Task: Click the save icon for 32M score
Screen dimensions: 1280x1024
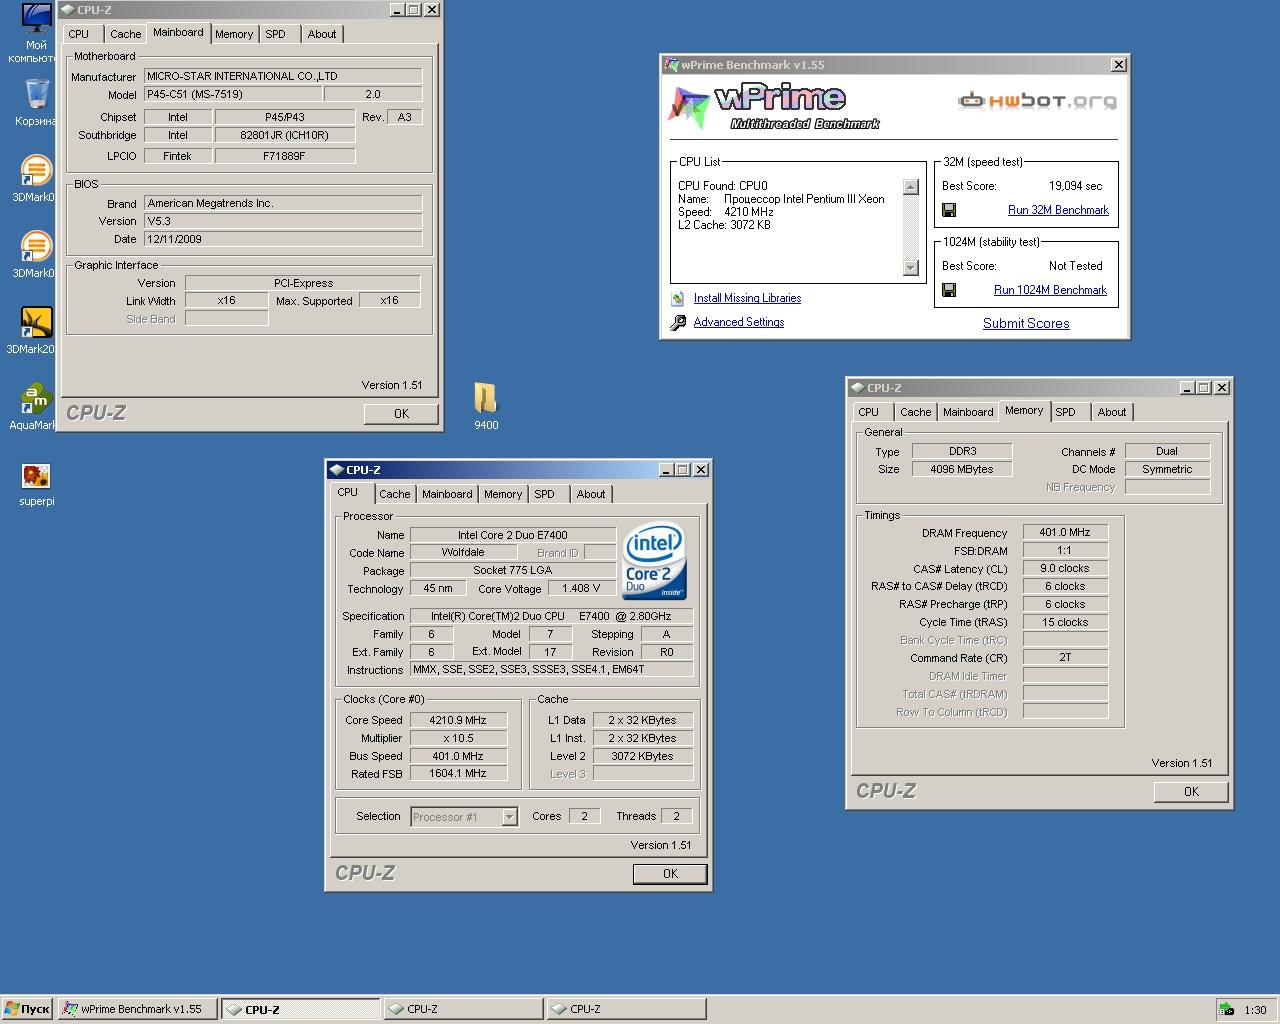Action: (949, 210)
